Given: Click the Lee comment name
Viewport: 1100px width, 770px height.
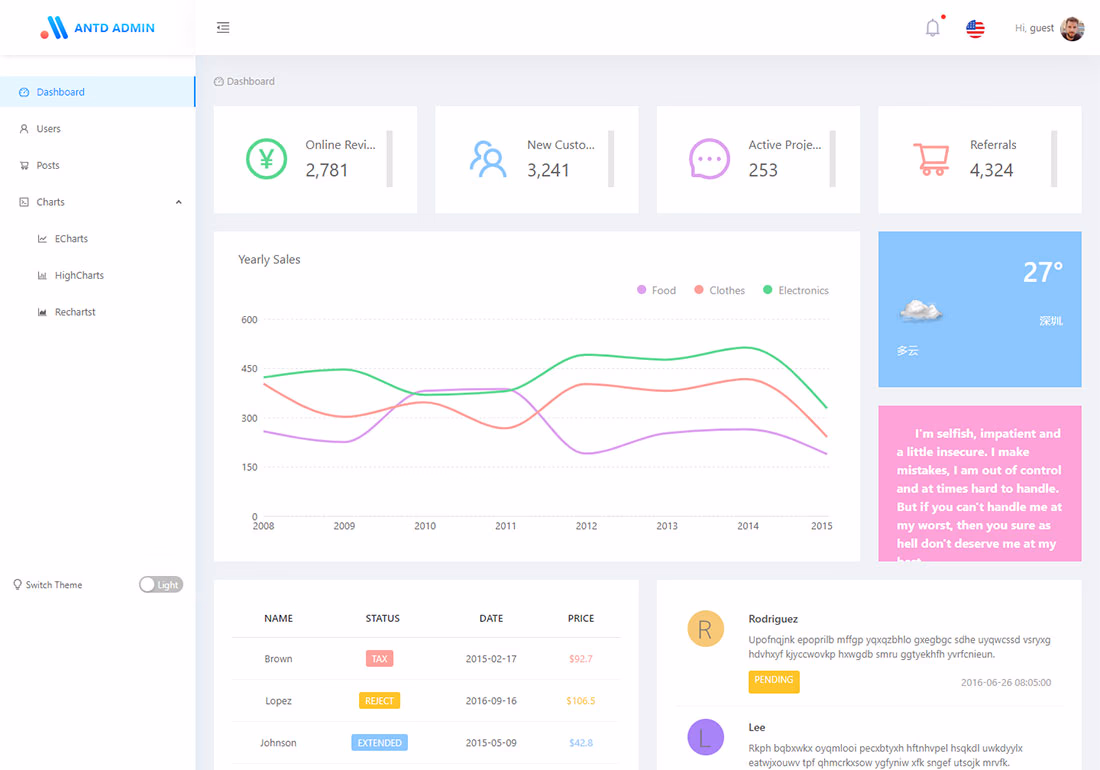Looking at the screenshot, I should 757,727.
